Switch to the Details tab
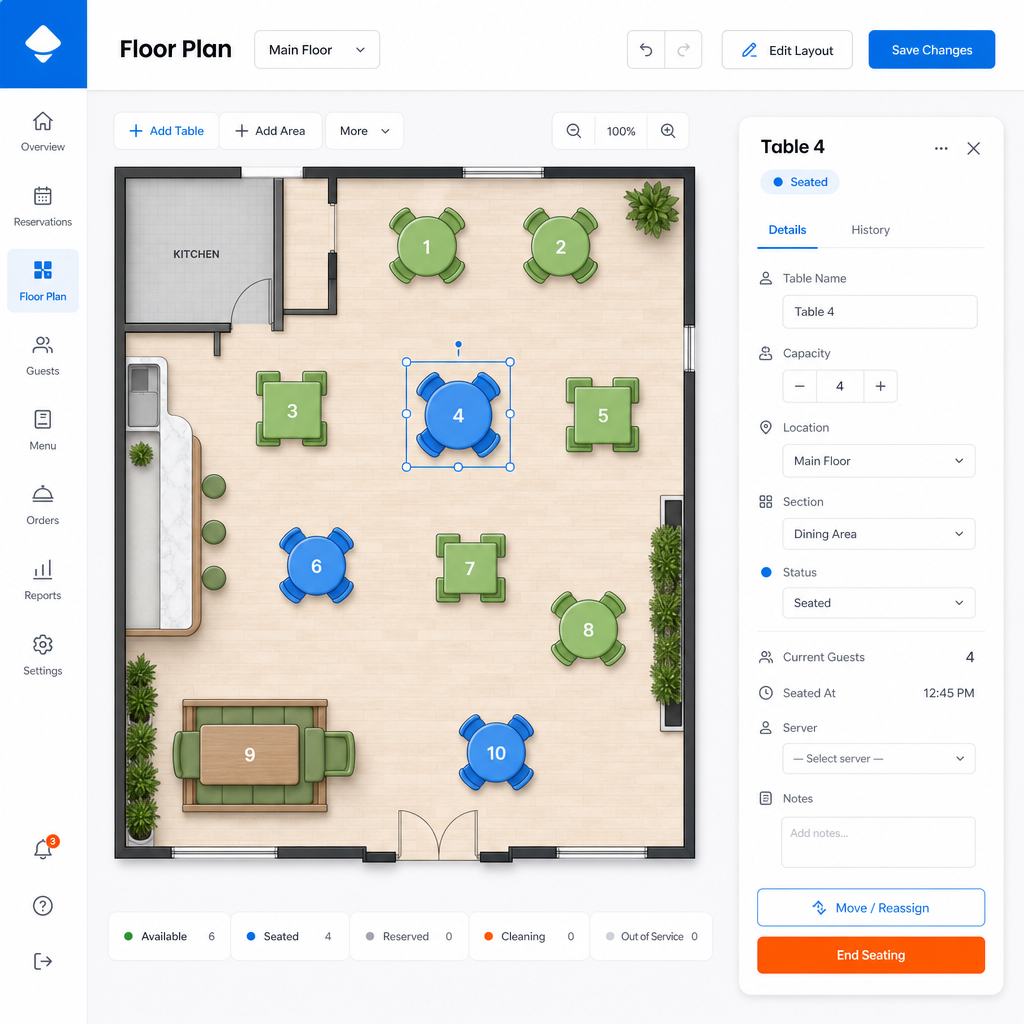Viewport: 1024px width, 1024px height. tap(787, 230)
